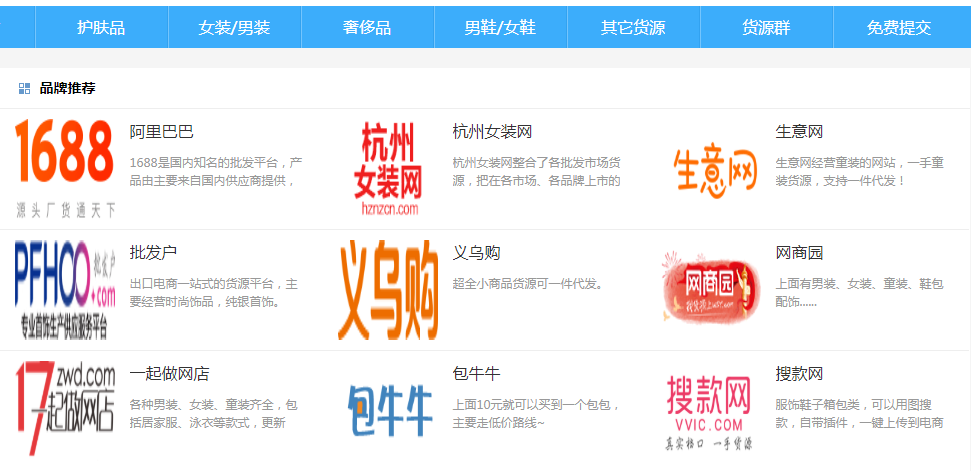Screen dimensions: 971x471
Task: Open the 批发户 title link
Action: [154, 253]
